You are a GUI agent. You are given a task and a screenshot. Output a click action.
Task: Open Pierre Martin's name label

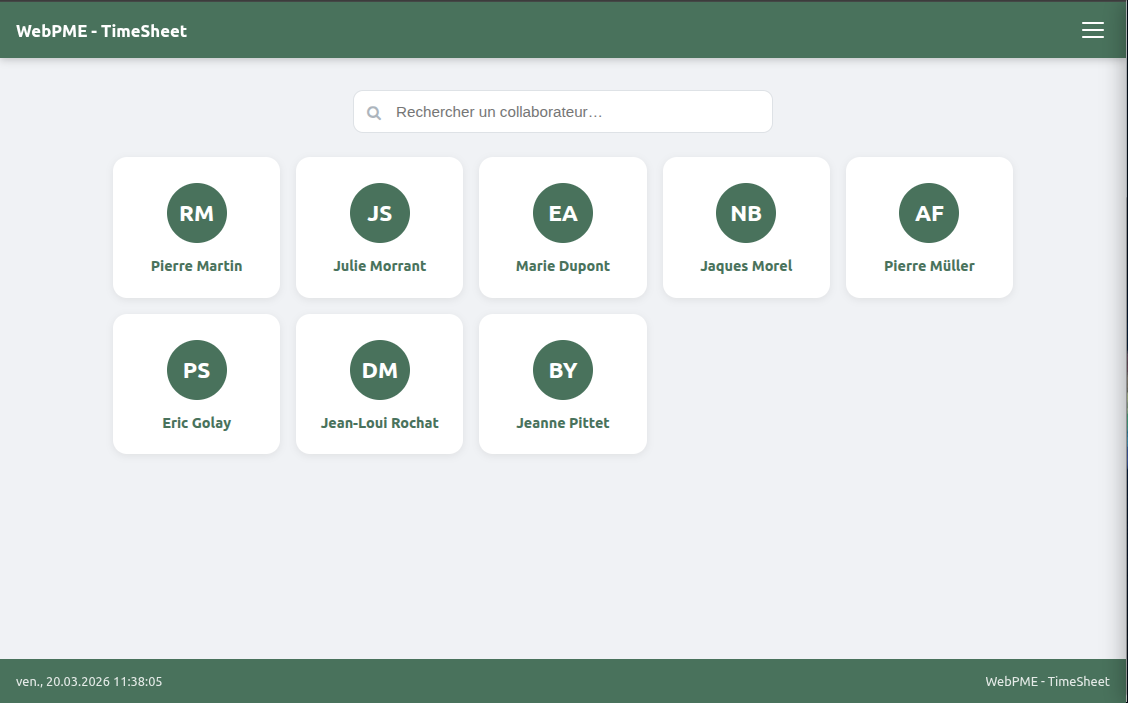pos(197,266)
